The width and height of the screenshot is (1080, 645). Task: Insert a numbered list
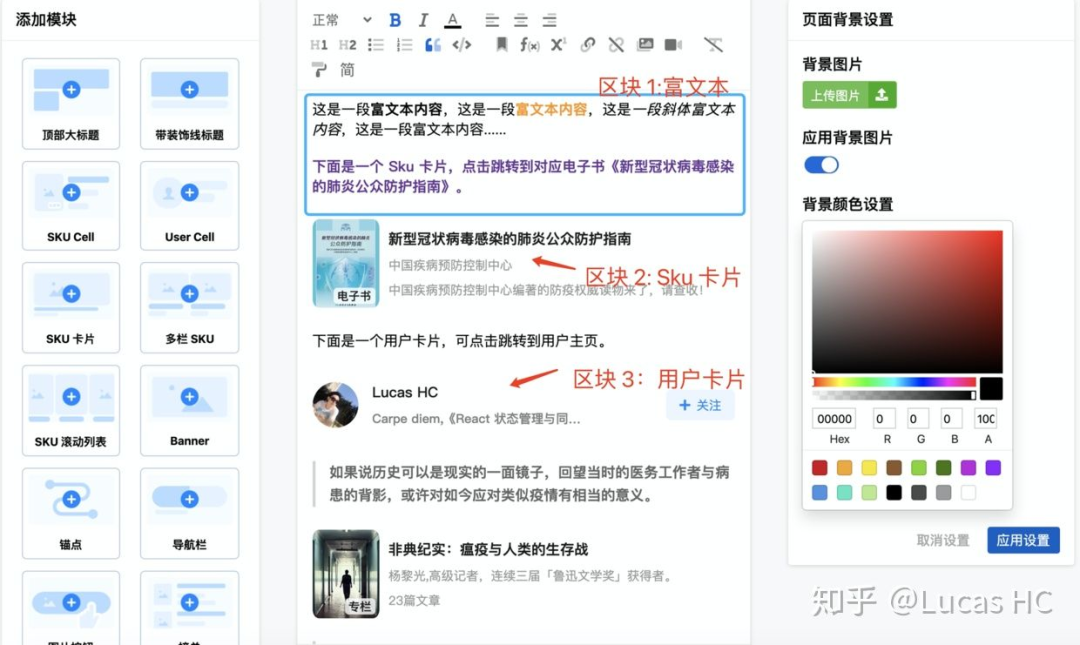(404, 45)
